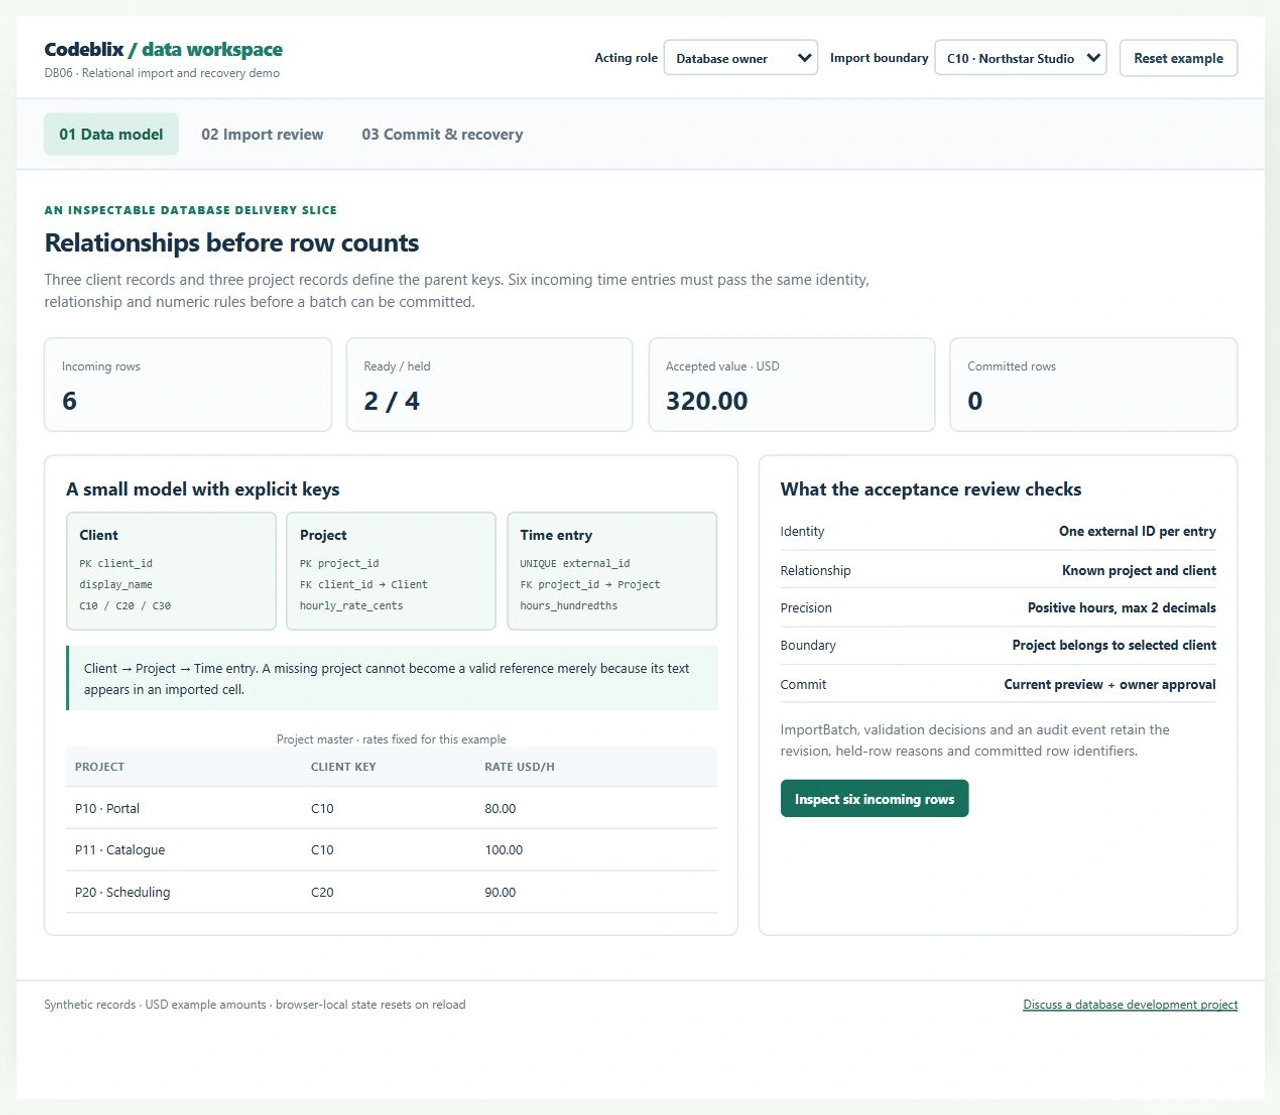Screen dimensions: 1280x1115
Task: Click the 'UNIQUE external_id' field text
Action: (575, 563)
